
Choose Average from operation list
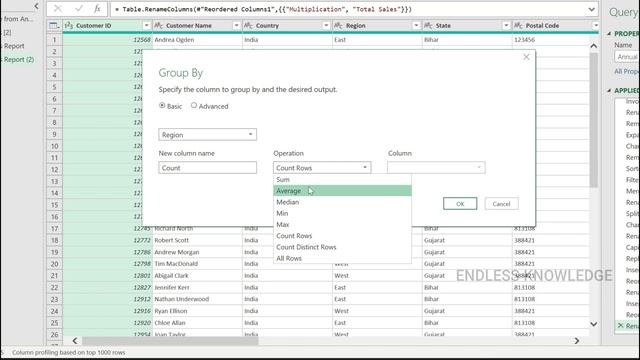pos(342,191)
